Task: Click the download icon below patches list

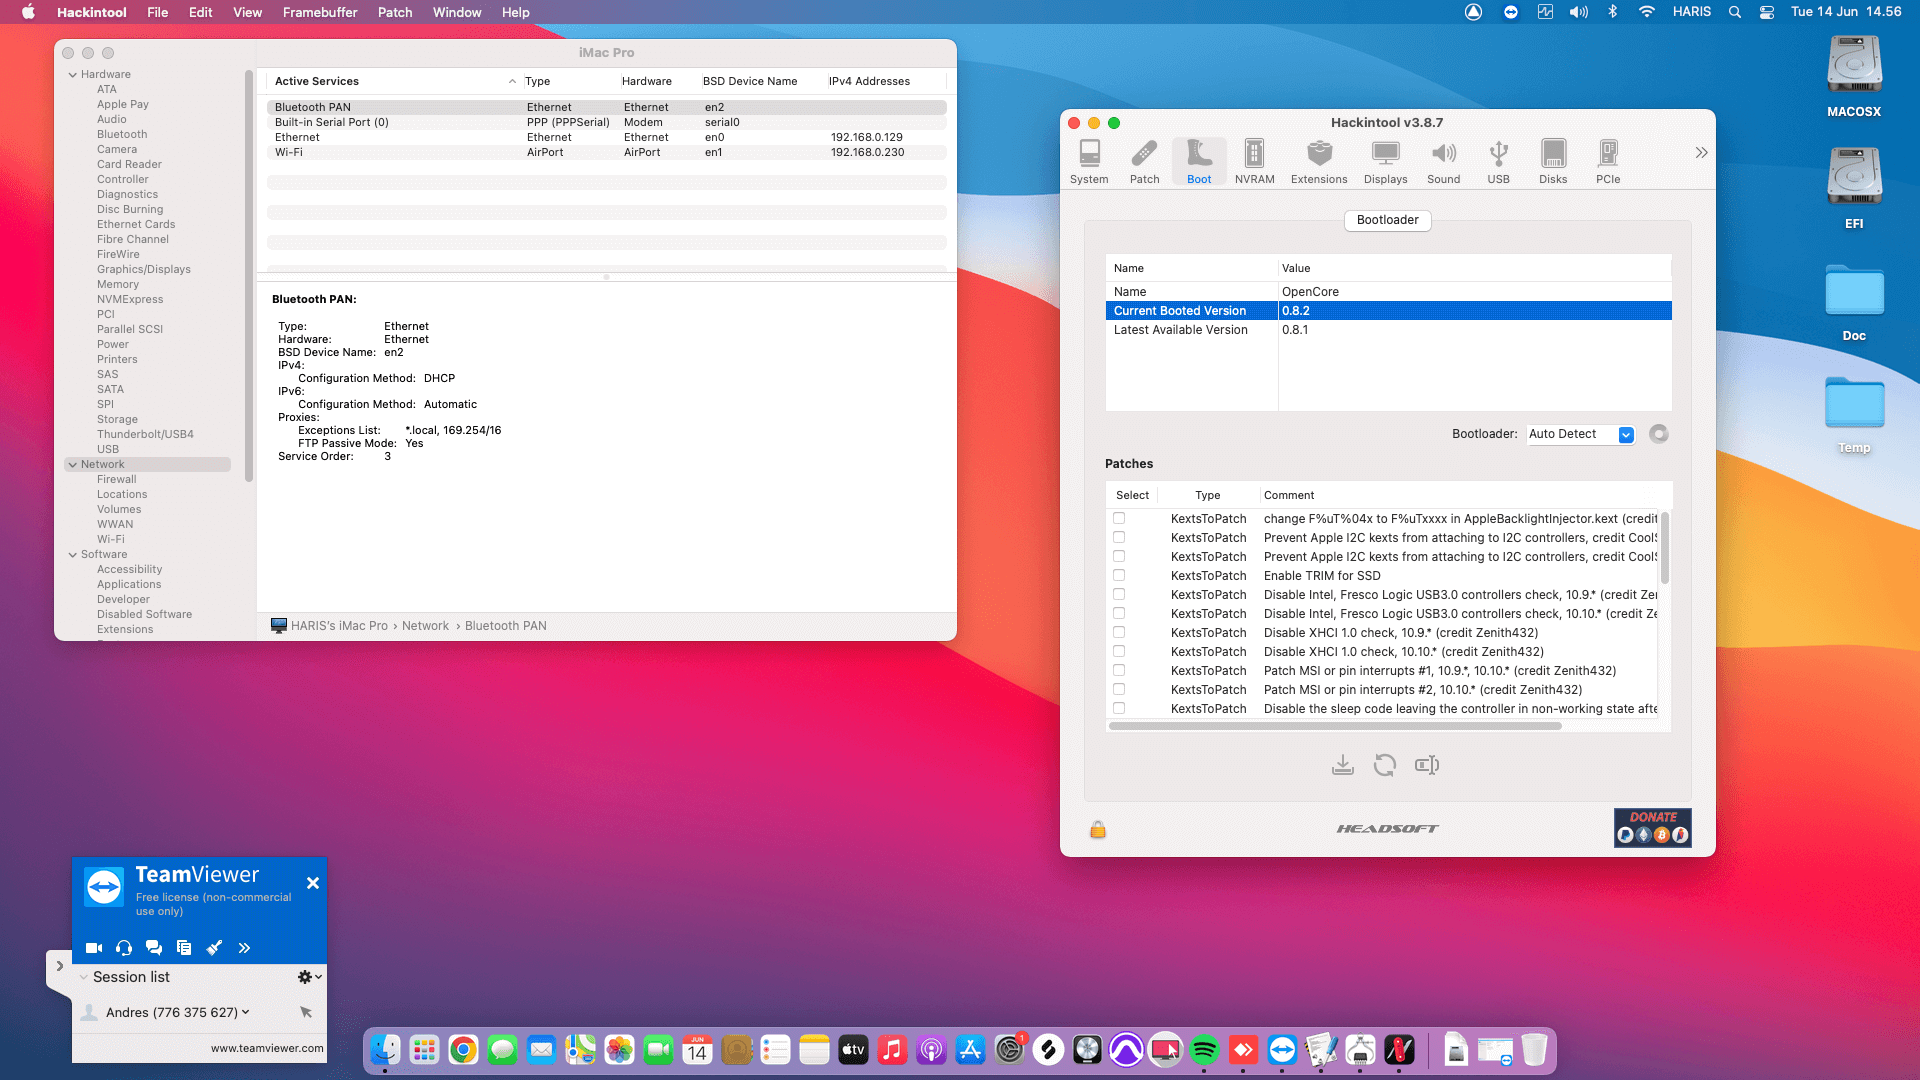Action: (1343, 765)
